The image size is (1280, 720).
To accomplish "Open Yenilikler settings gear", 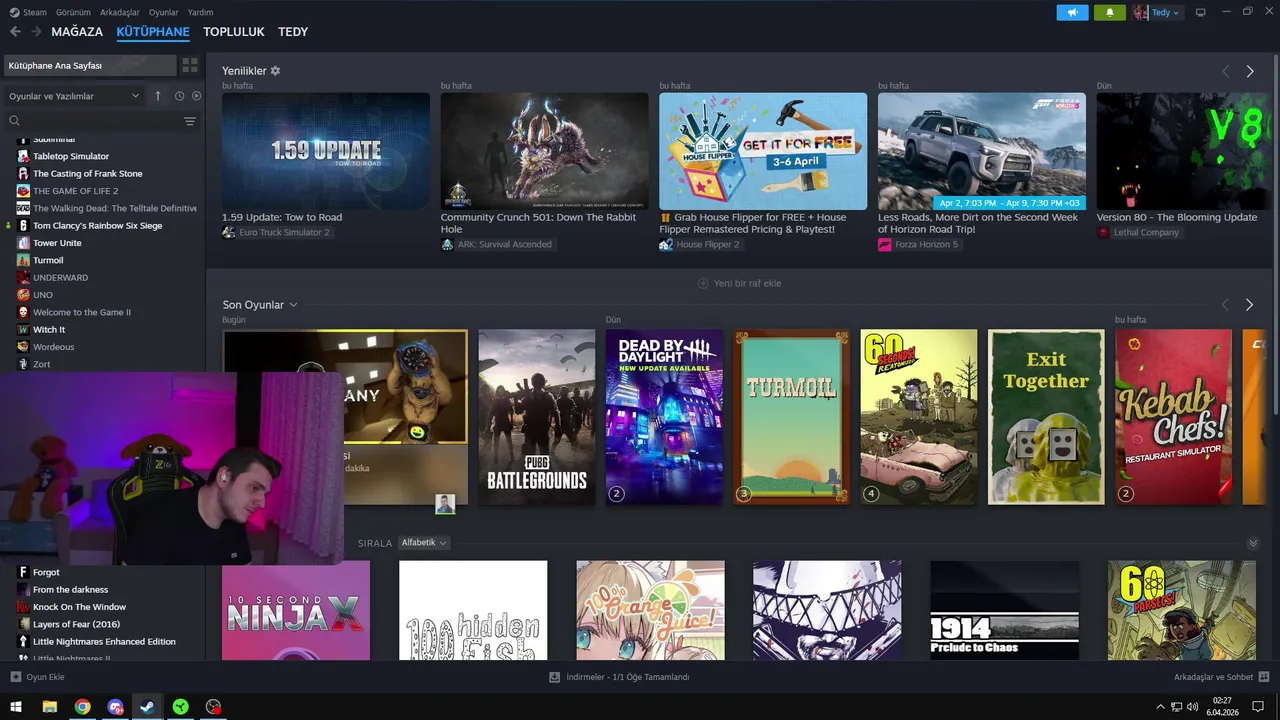I will 275,71.
